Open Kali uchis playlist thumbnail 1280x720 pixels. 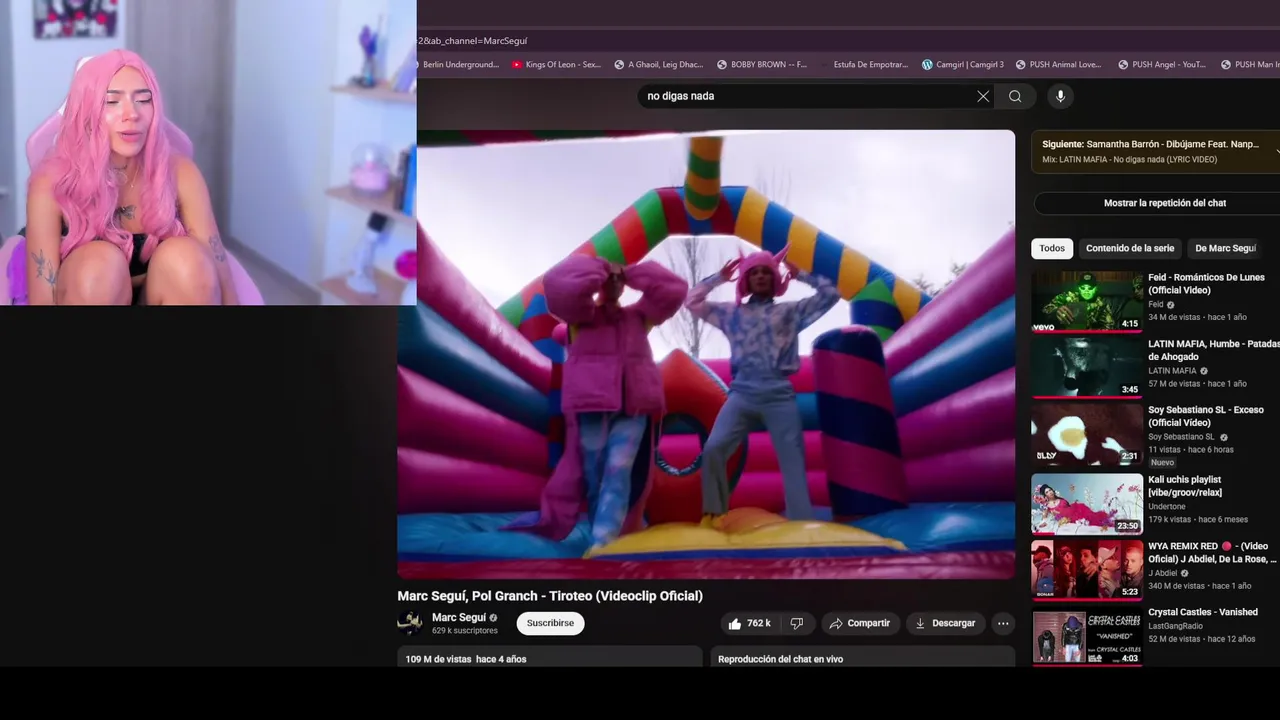point(1087,503)
